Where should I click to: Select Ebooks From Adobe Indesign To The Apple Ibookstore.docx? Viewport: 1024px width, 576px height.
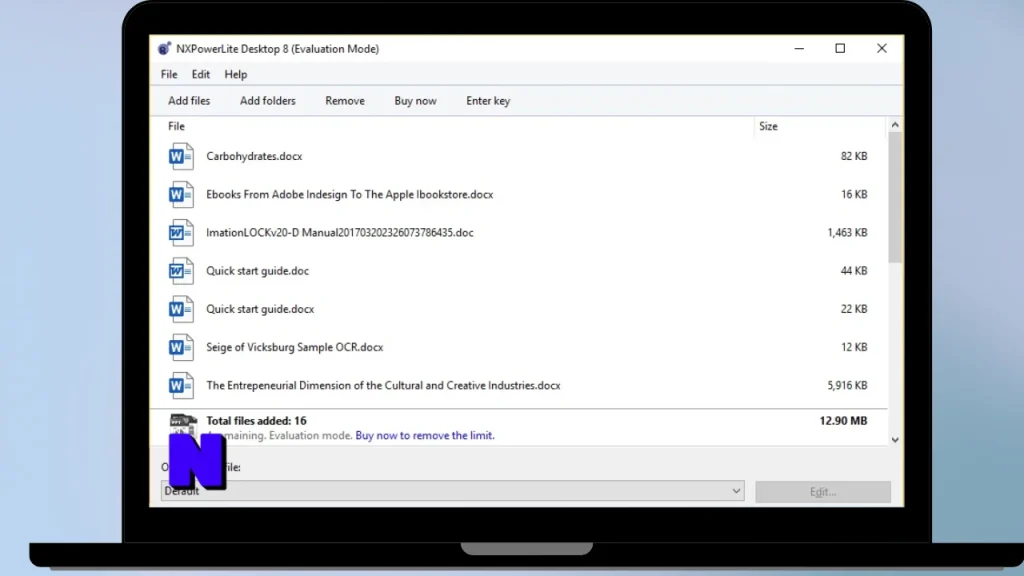coord(349,195)
